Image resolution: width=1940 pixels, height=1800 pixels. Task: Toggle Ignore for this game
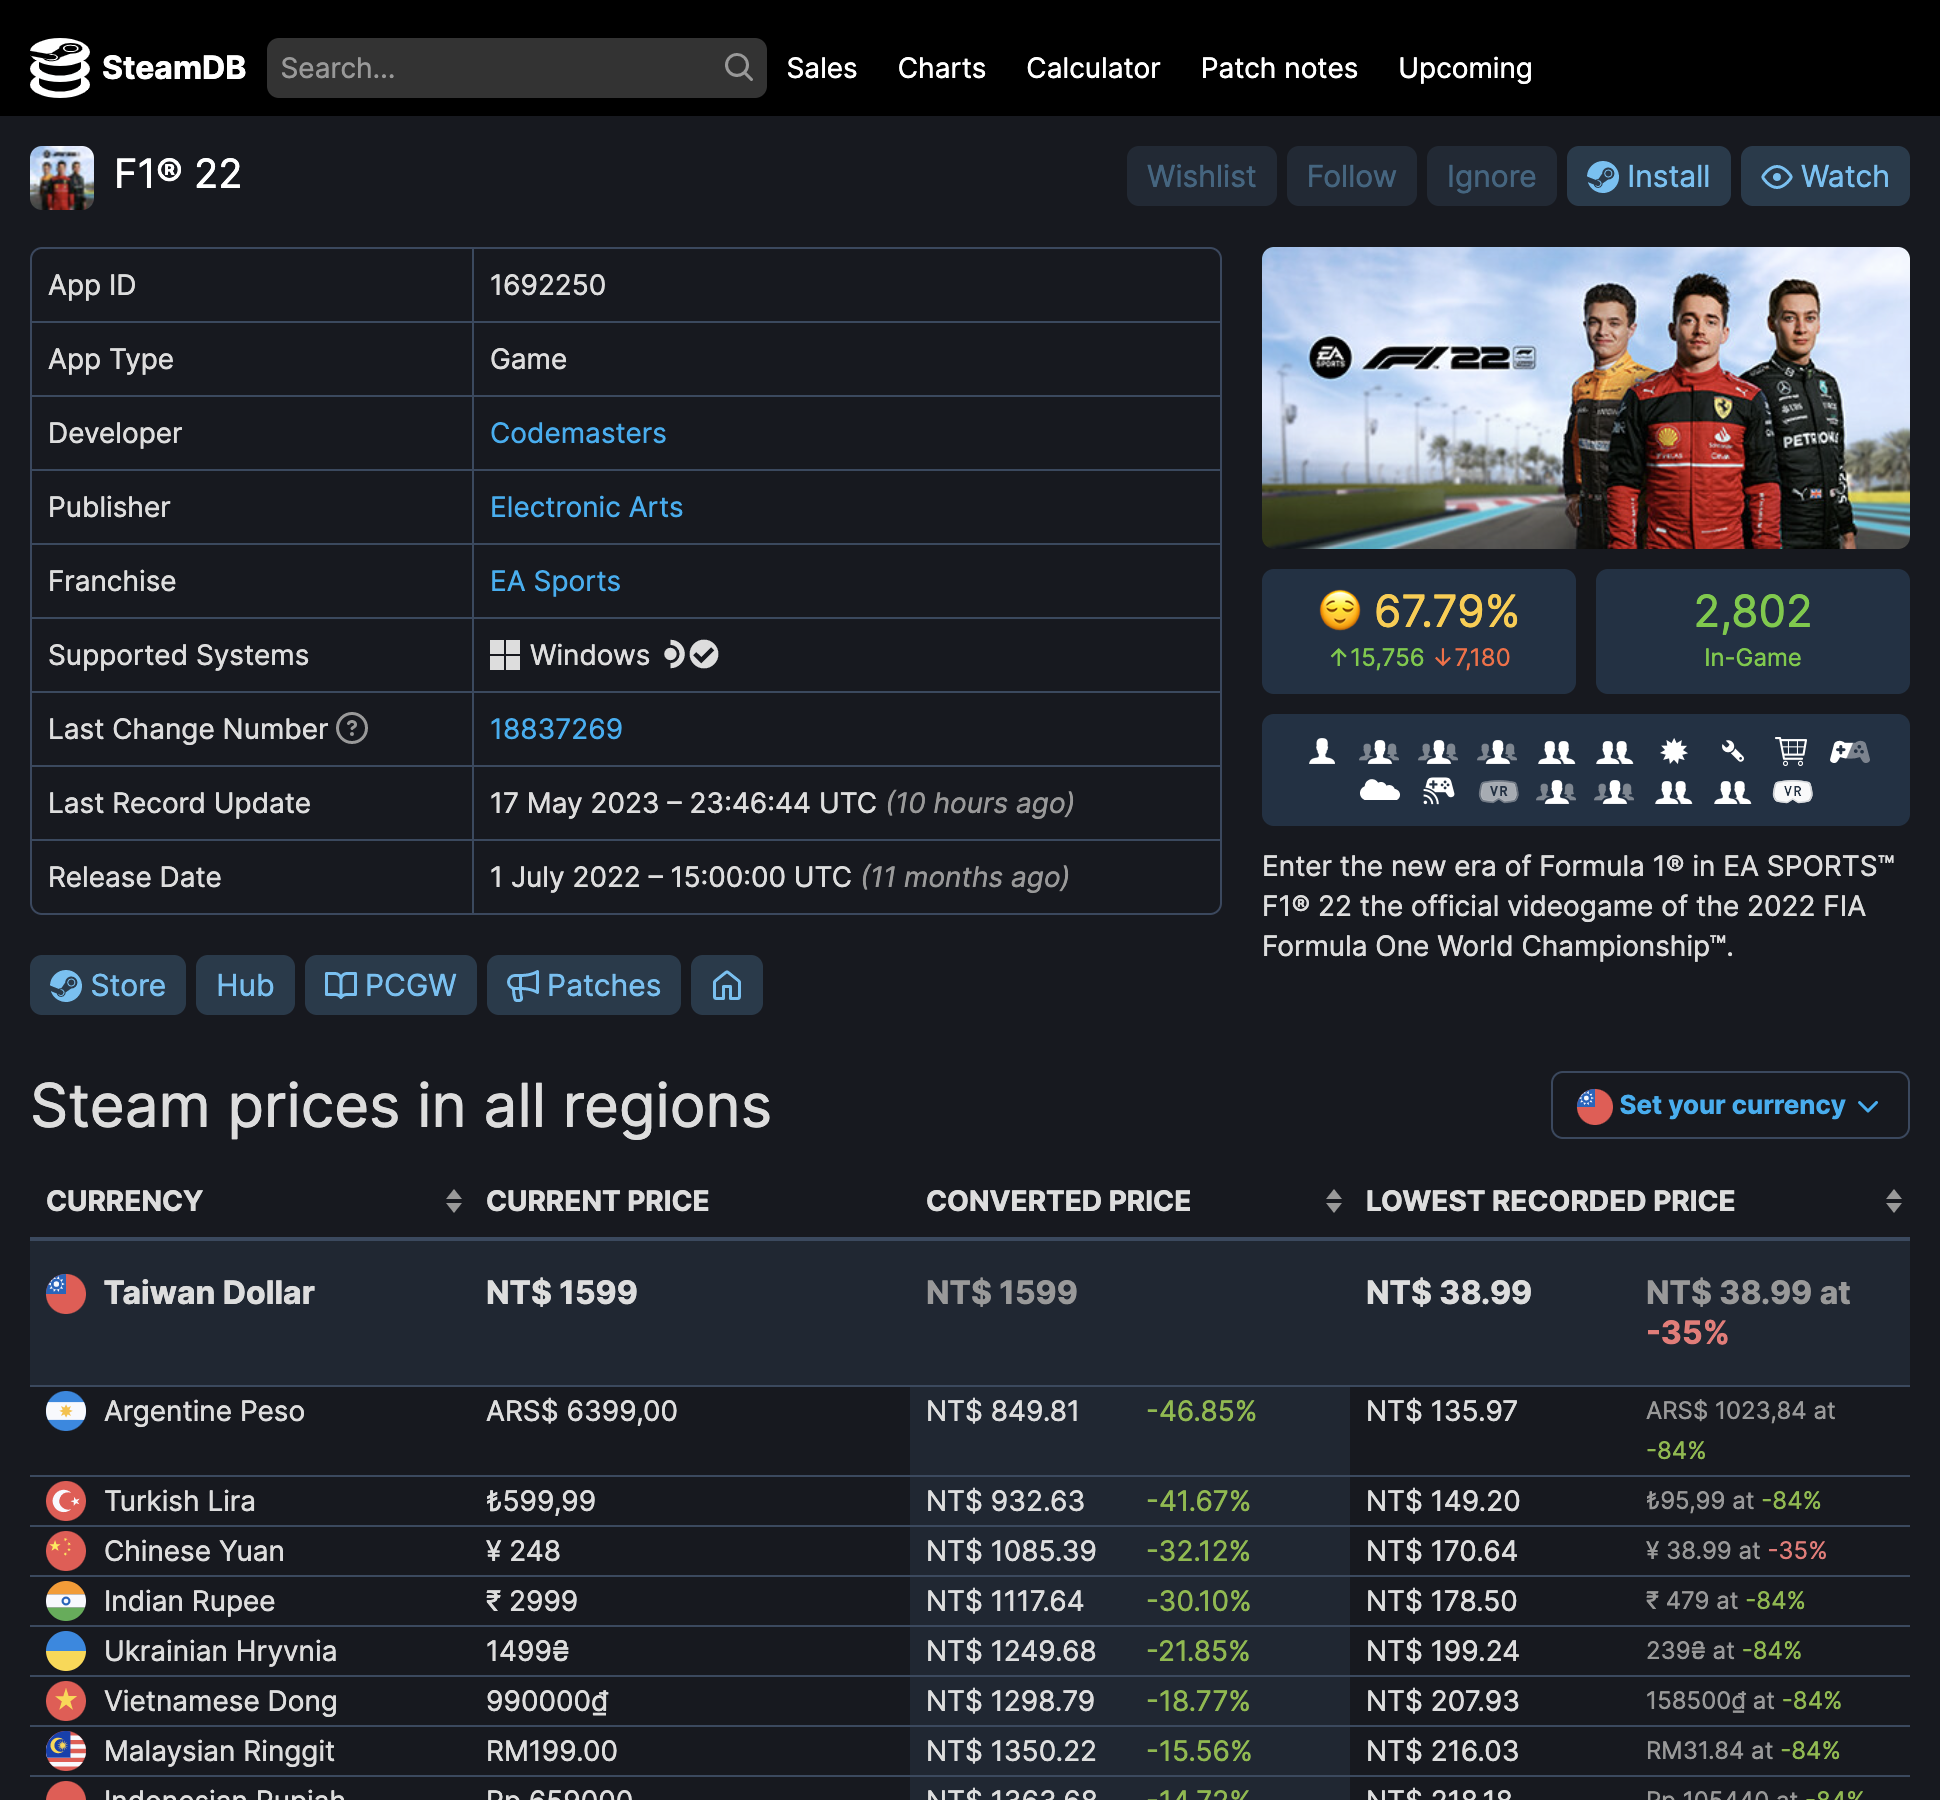(1490, 176)
